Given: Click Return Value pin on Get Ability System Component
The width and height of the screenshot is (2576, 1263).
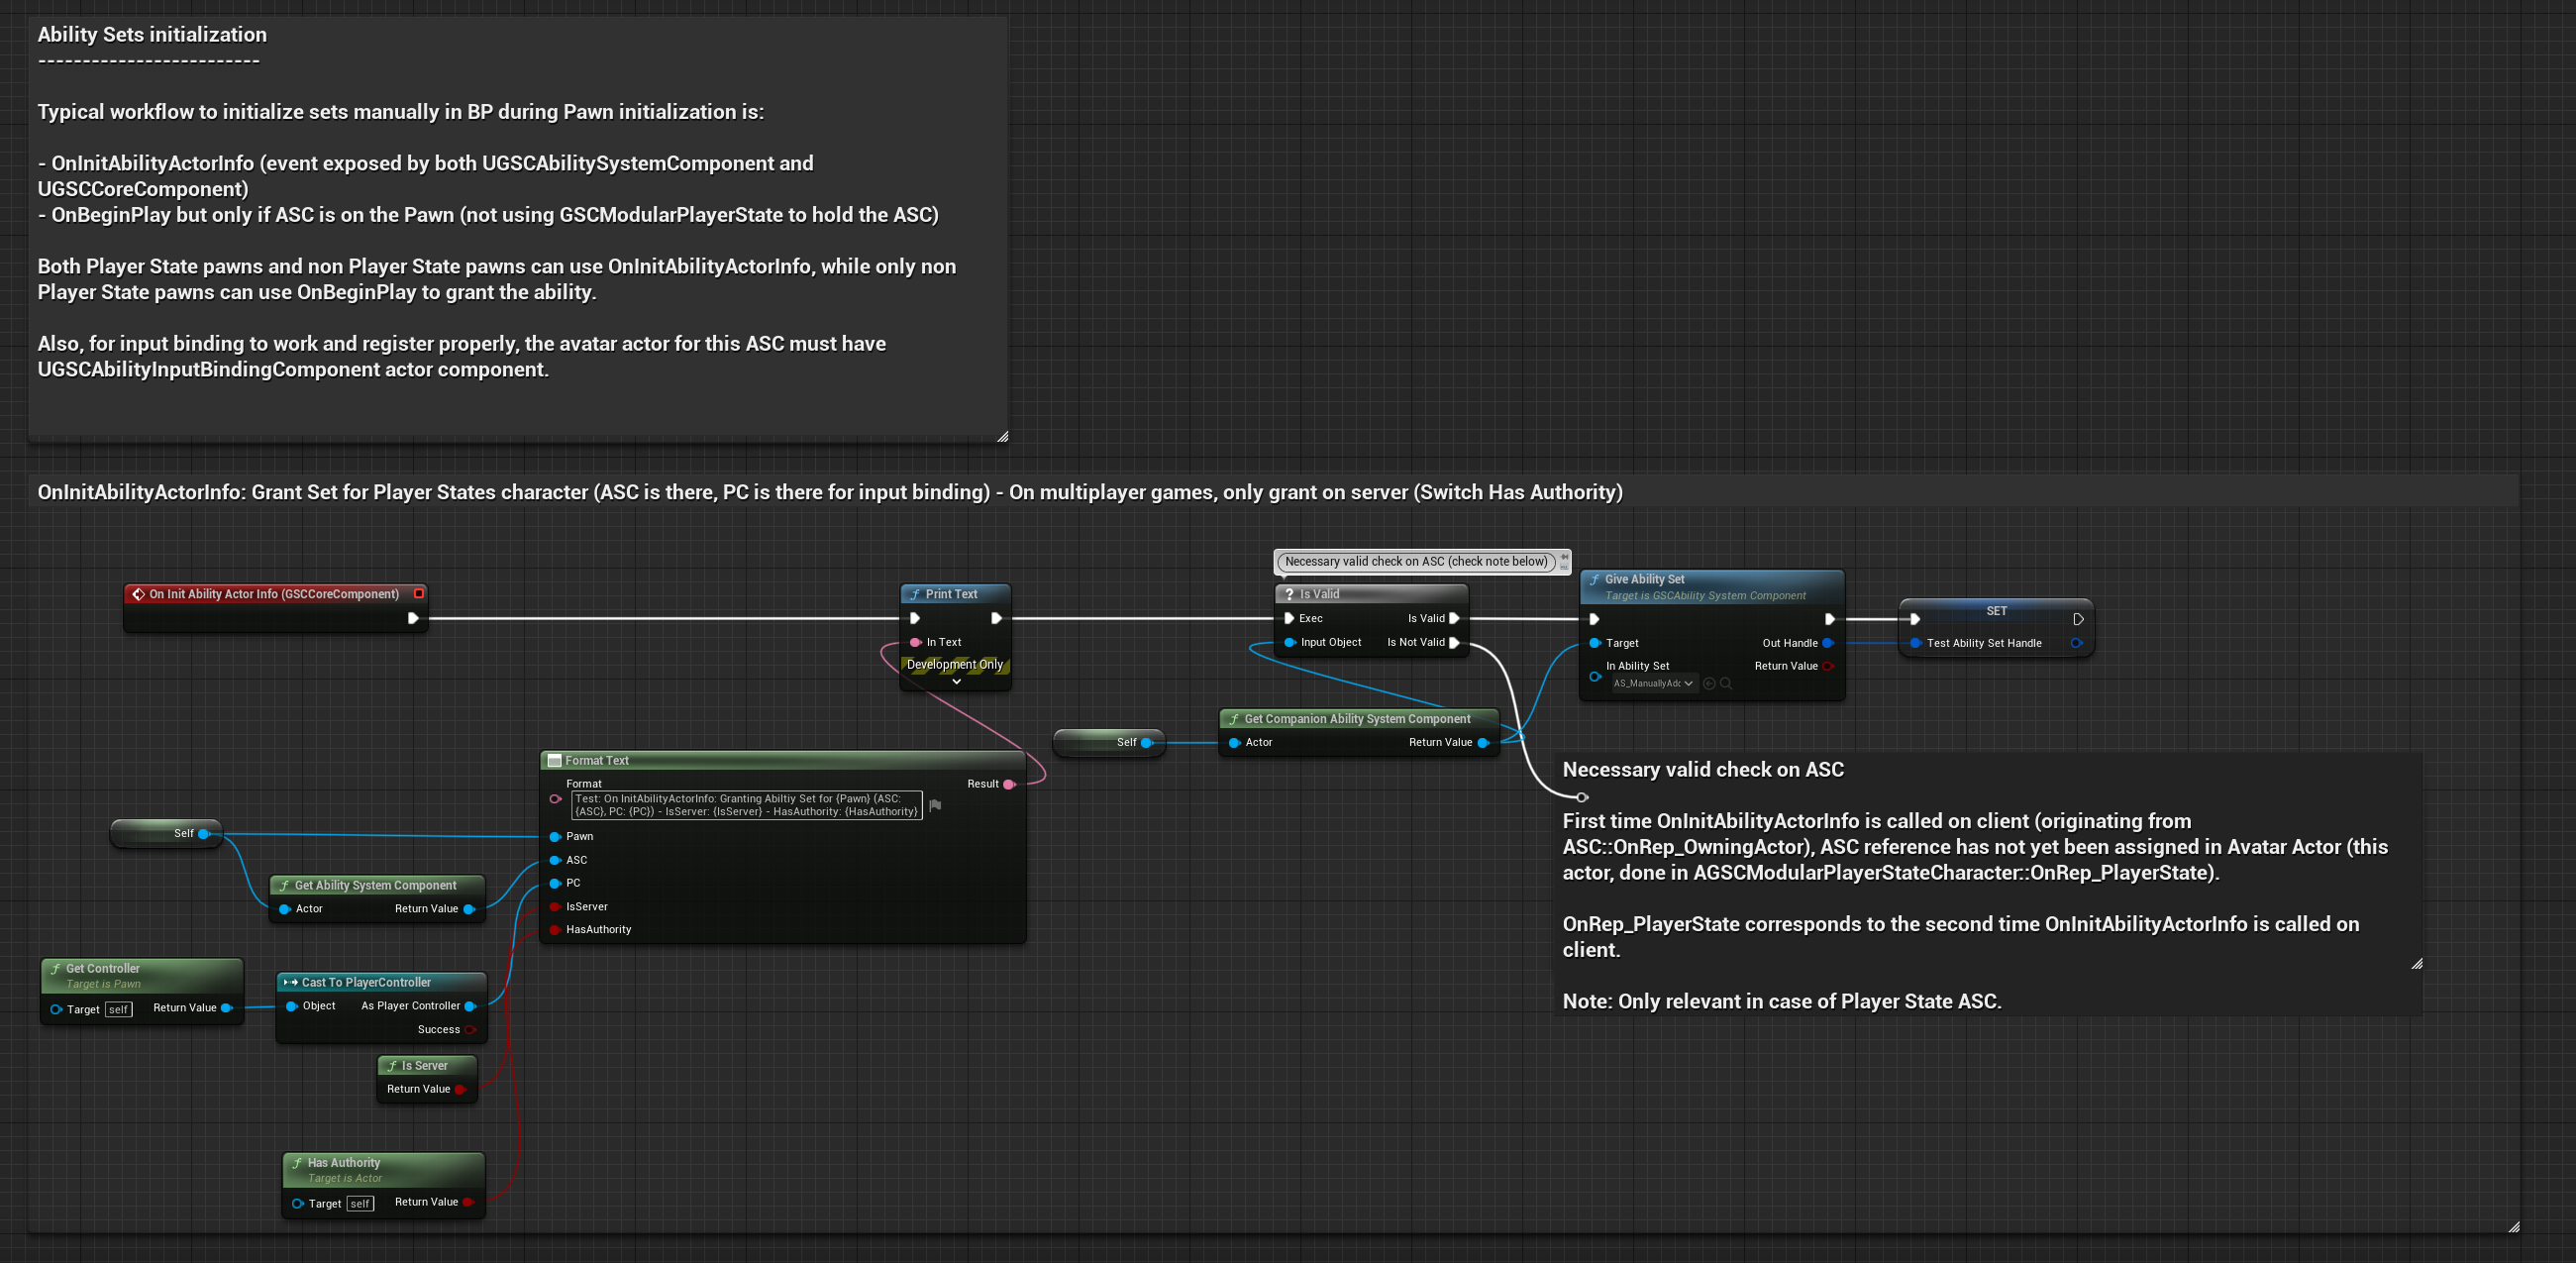Looking at the screenshot, I should (469, 909).
